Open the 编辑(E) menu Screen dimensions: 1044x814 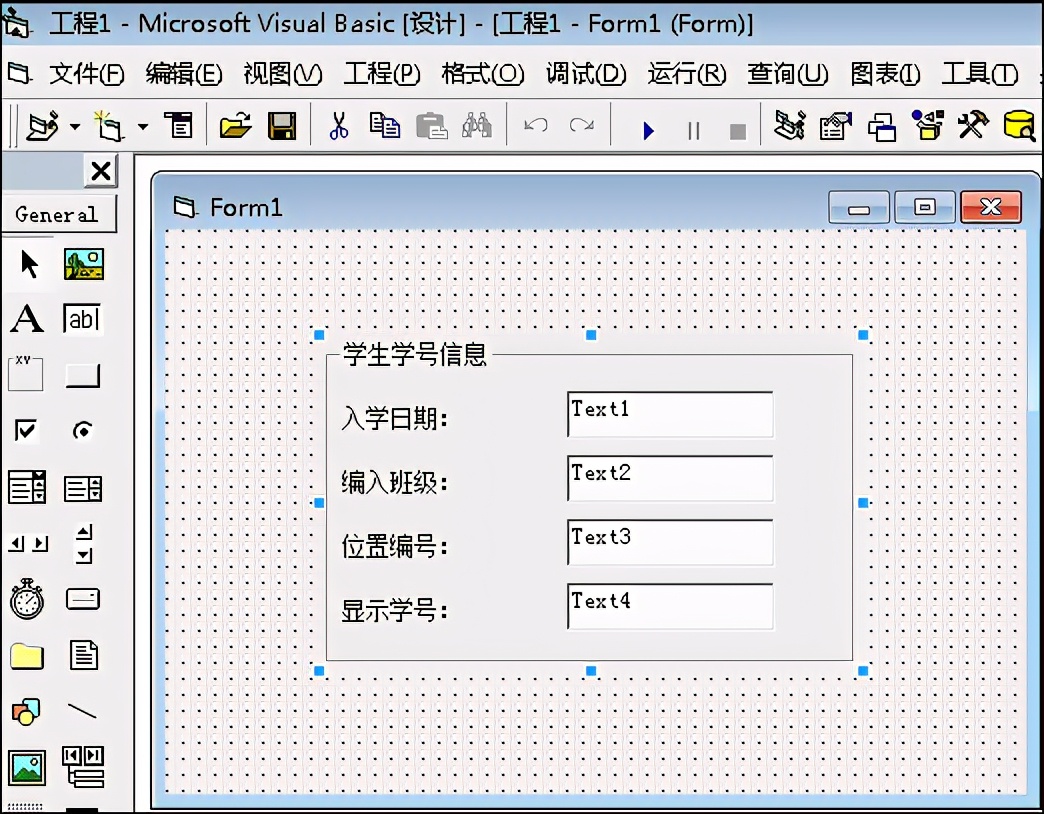(x=184, y=73)
